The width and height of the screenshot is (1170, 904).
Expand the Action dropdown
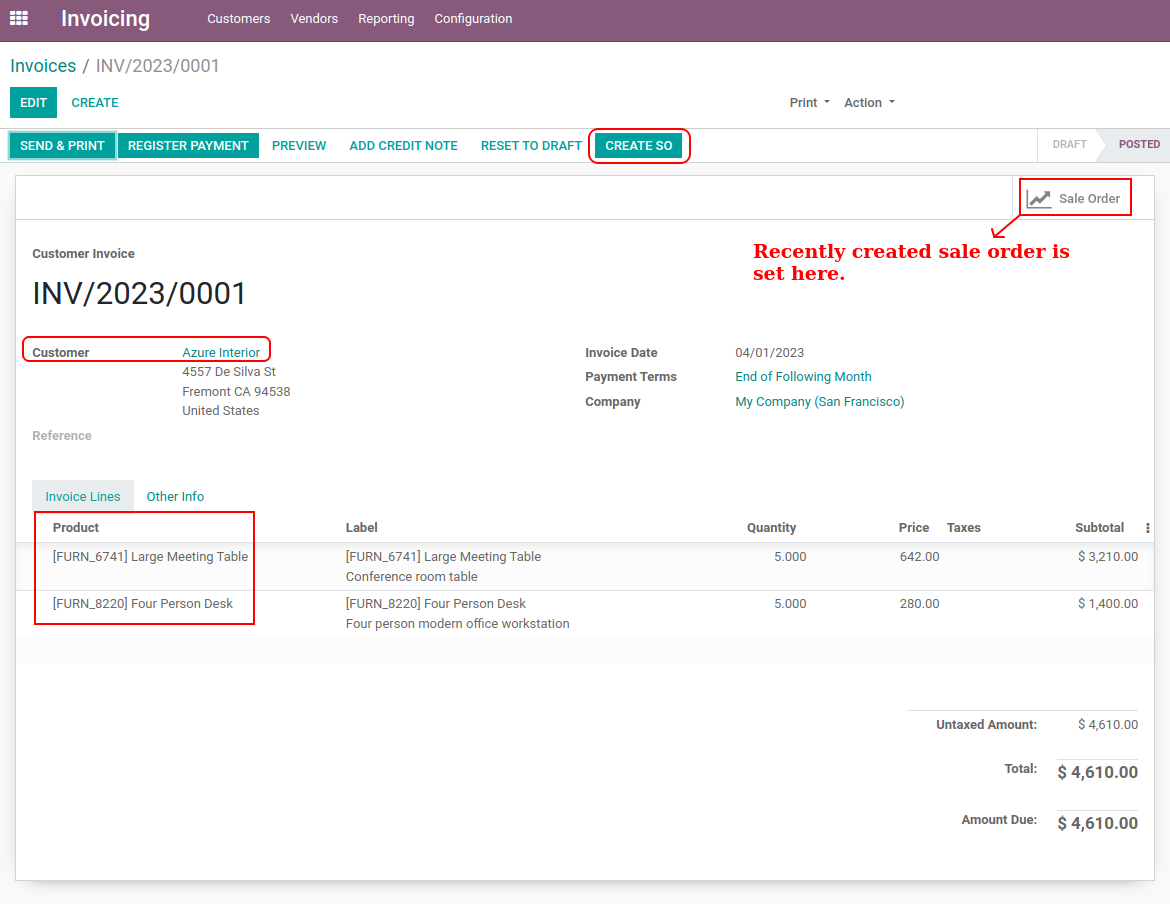(x=869, y=103)
